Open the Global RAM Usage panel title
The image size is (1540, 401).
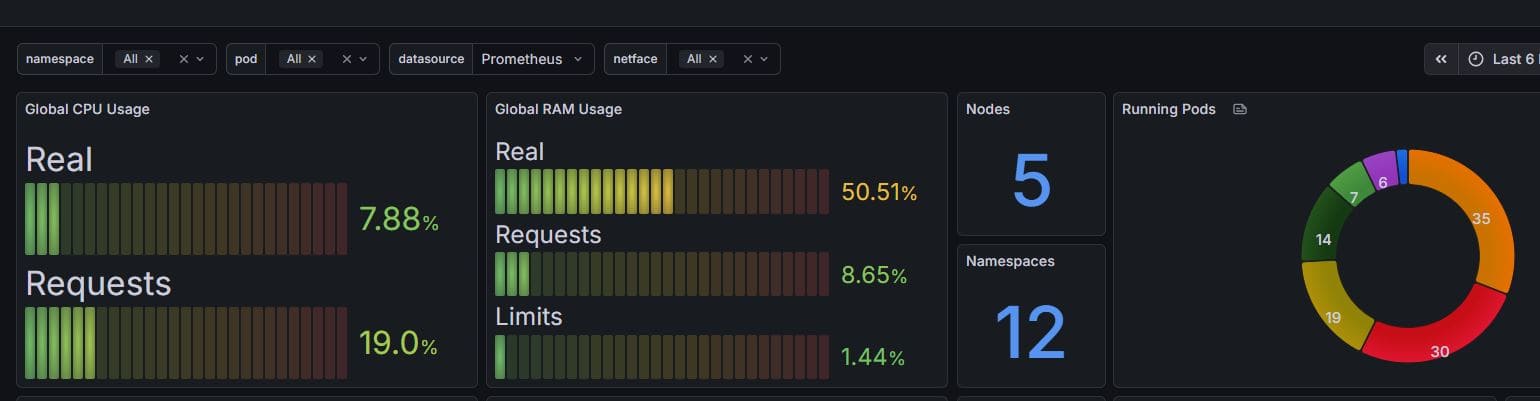[x=558, y=109]
